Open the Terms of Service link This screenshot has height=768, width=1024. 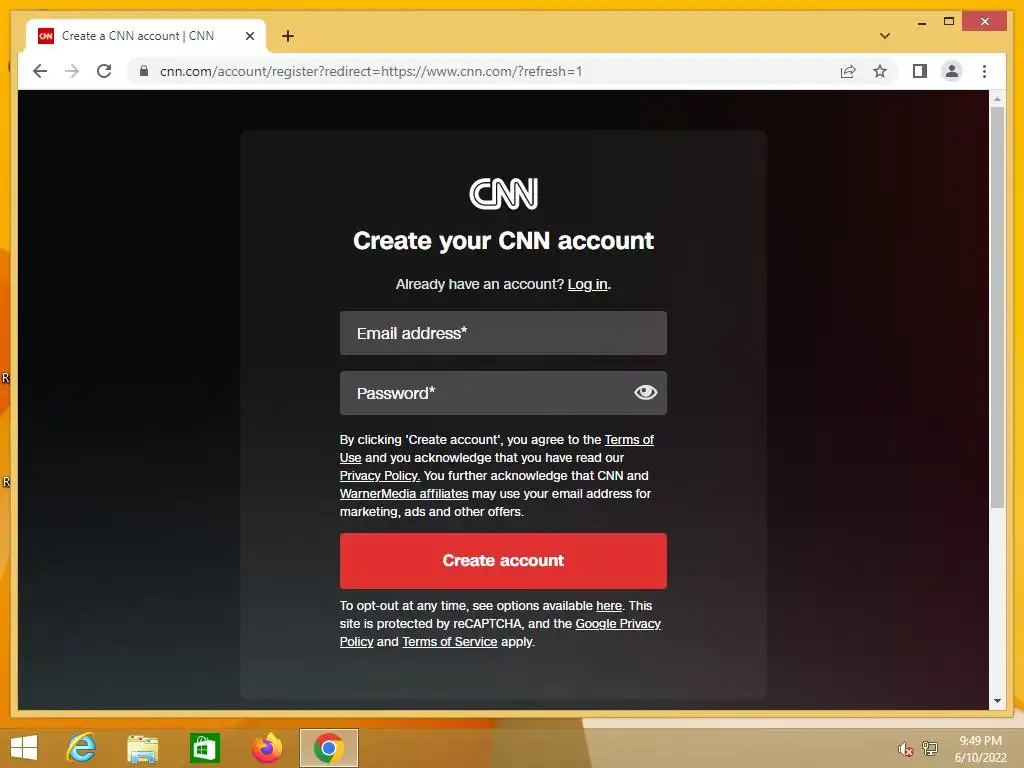point(449,641)
